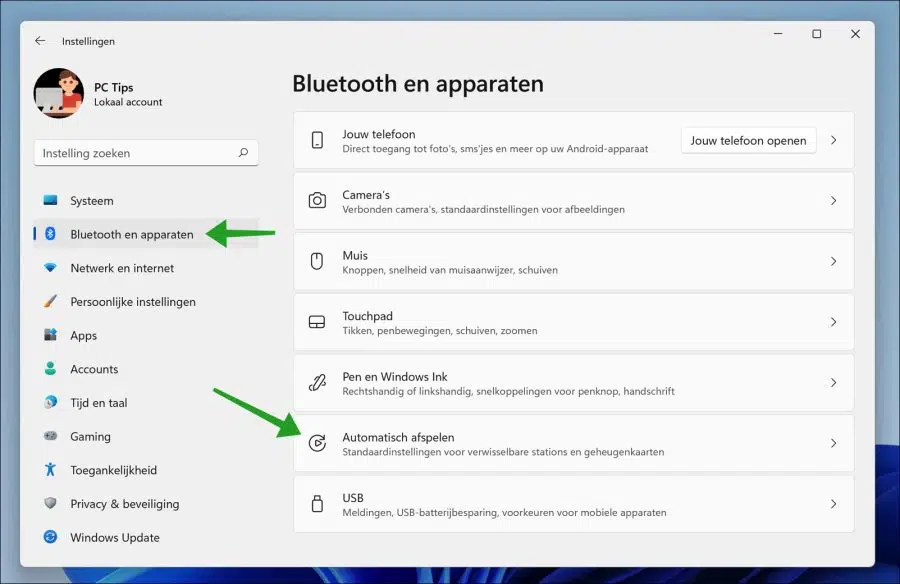900x584 pixels.
Task: Click the Automatisch afspelen autoplay icon
Action: tap(317, 443)
